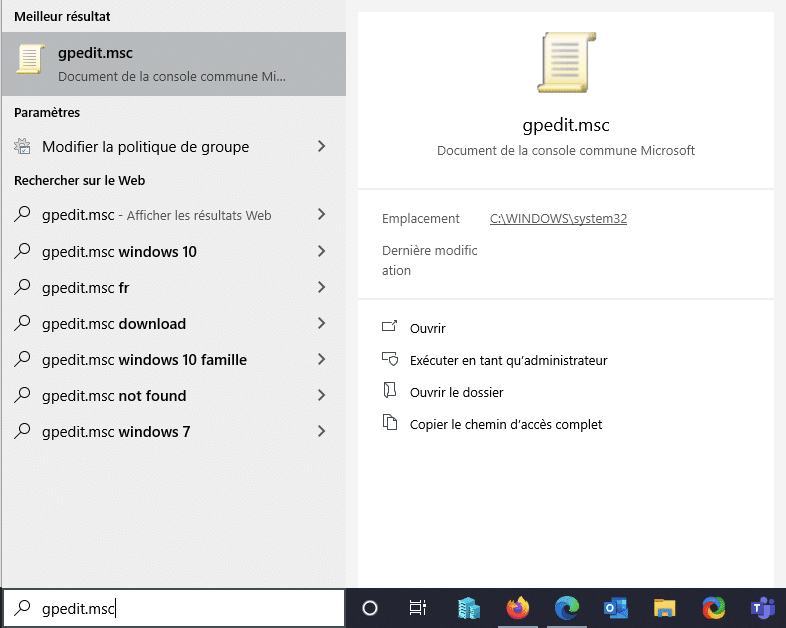Click the Task View icon
Image resolution: width=786 pixels, height=628 pixels.
(418, 607)
